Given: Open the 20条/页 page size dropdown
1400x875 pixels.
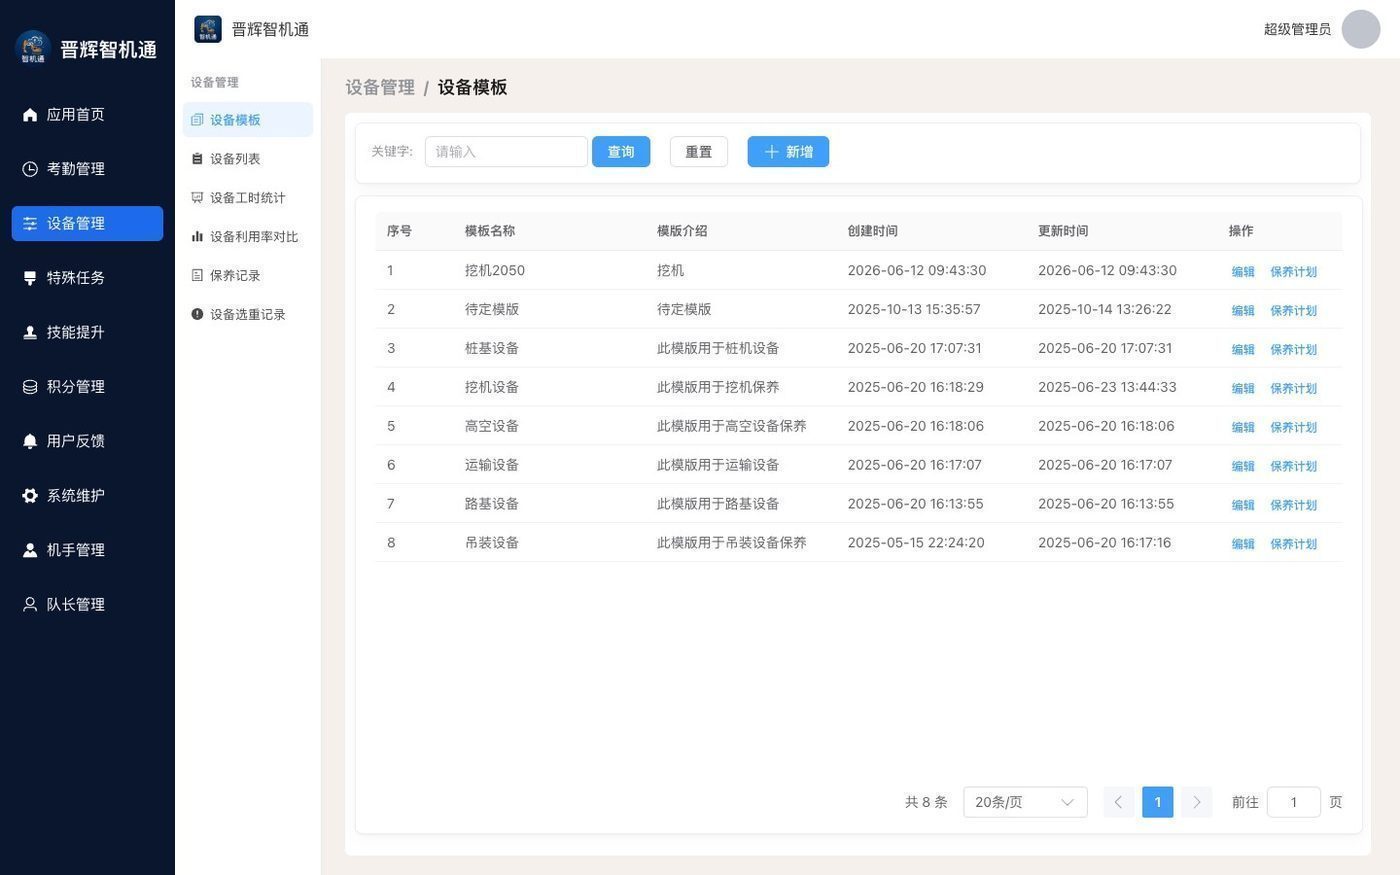Looking at the screenshot, I should [1025, 802].
